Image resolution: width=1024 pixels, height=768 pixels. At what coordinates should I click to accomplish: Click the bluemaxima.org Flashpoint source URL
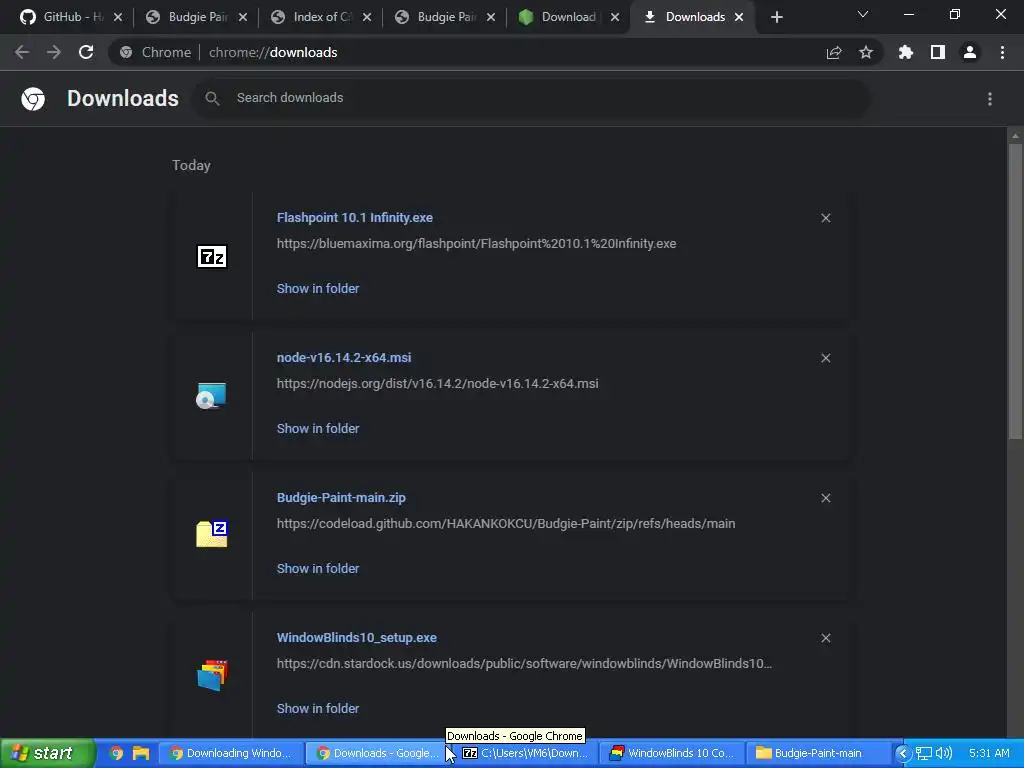click(x=476, y=244)
